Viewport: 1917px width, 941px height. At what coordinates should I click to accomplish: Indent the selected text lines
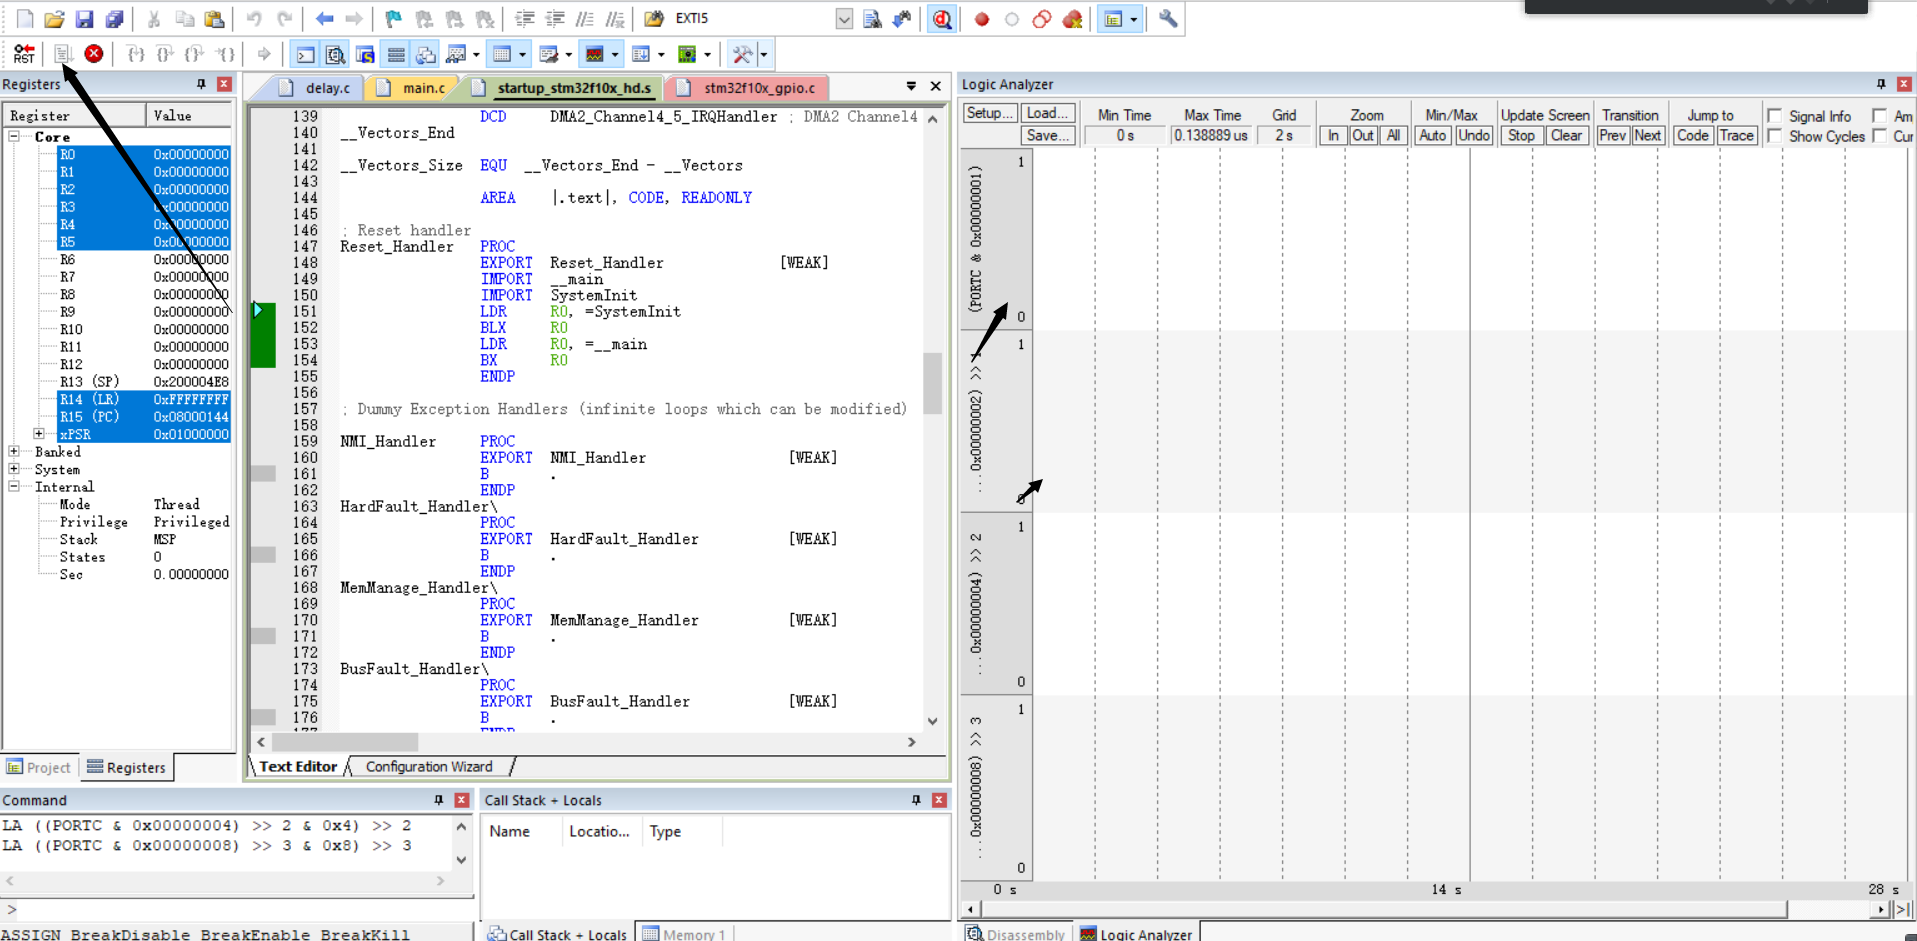[x=525, y=19]
